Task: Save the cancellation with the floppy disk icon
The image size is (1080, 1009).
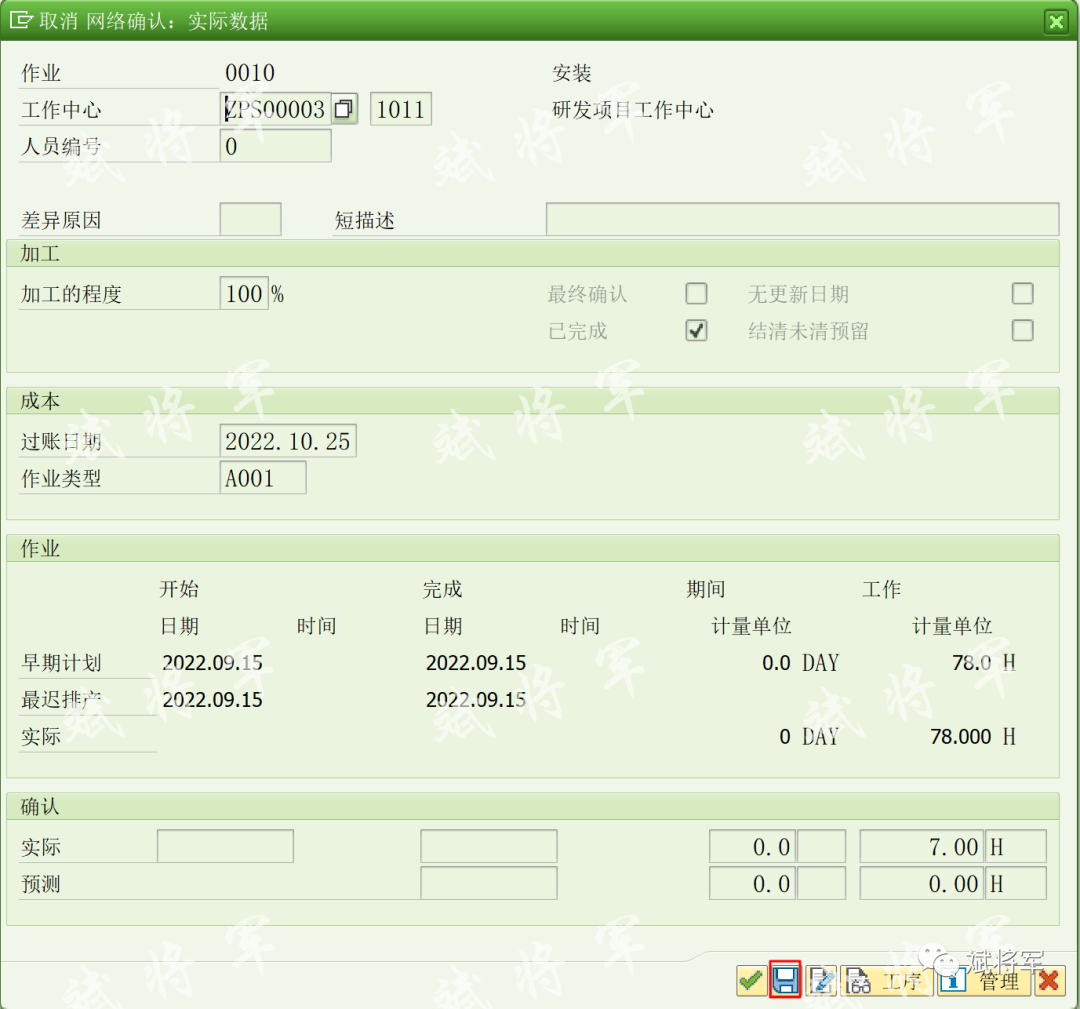Action: coord(785,979)
